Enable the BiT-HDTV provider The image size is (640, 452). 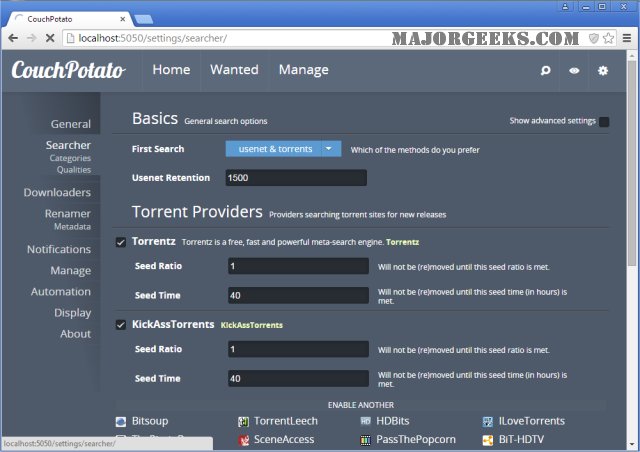coord(521,439)
